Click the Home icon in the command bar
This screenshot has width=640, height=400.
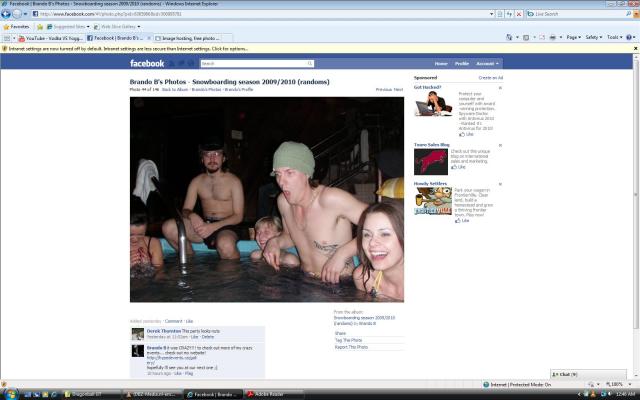click(509, 37)
